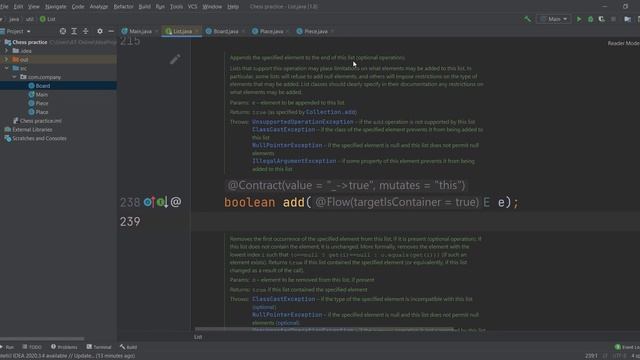Switch to the Place.java editor tab
Screen dimensions: 640x360
click(270, 31)
